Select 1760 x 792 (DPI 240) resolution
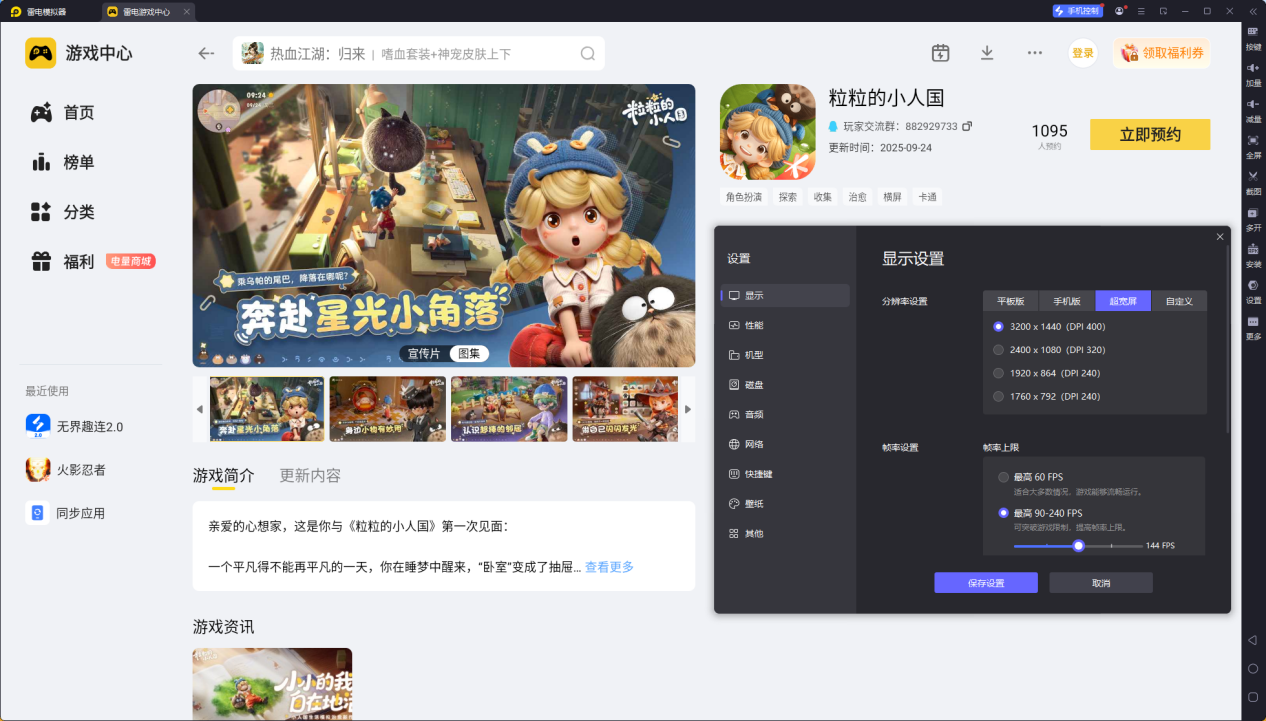This screenshot has height=721, width=1266. tap(1047, 396)
